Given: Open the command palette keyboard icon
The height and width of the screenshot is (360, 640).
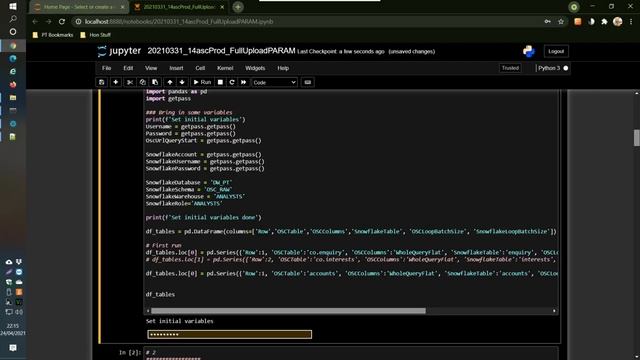Looking at the screenshot, I should pyautogui.click(x=308, y=82).
